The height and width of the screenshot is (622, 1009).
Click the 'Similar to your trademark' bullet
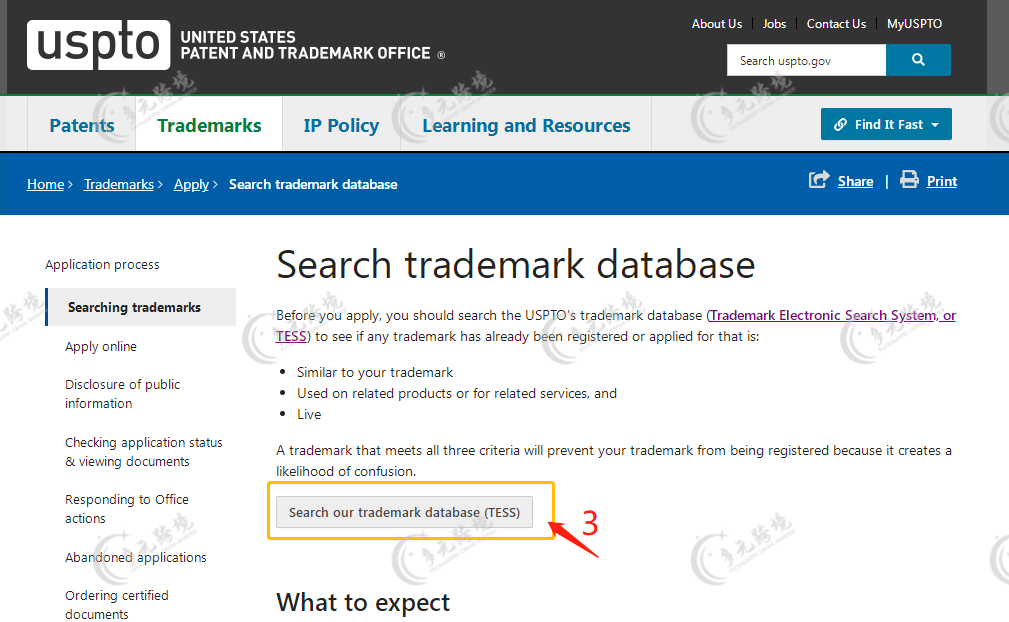click(375, 372)
